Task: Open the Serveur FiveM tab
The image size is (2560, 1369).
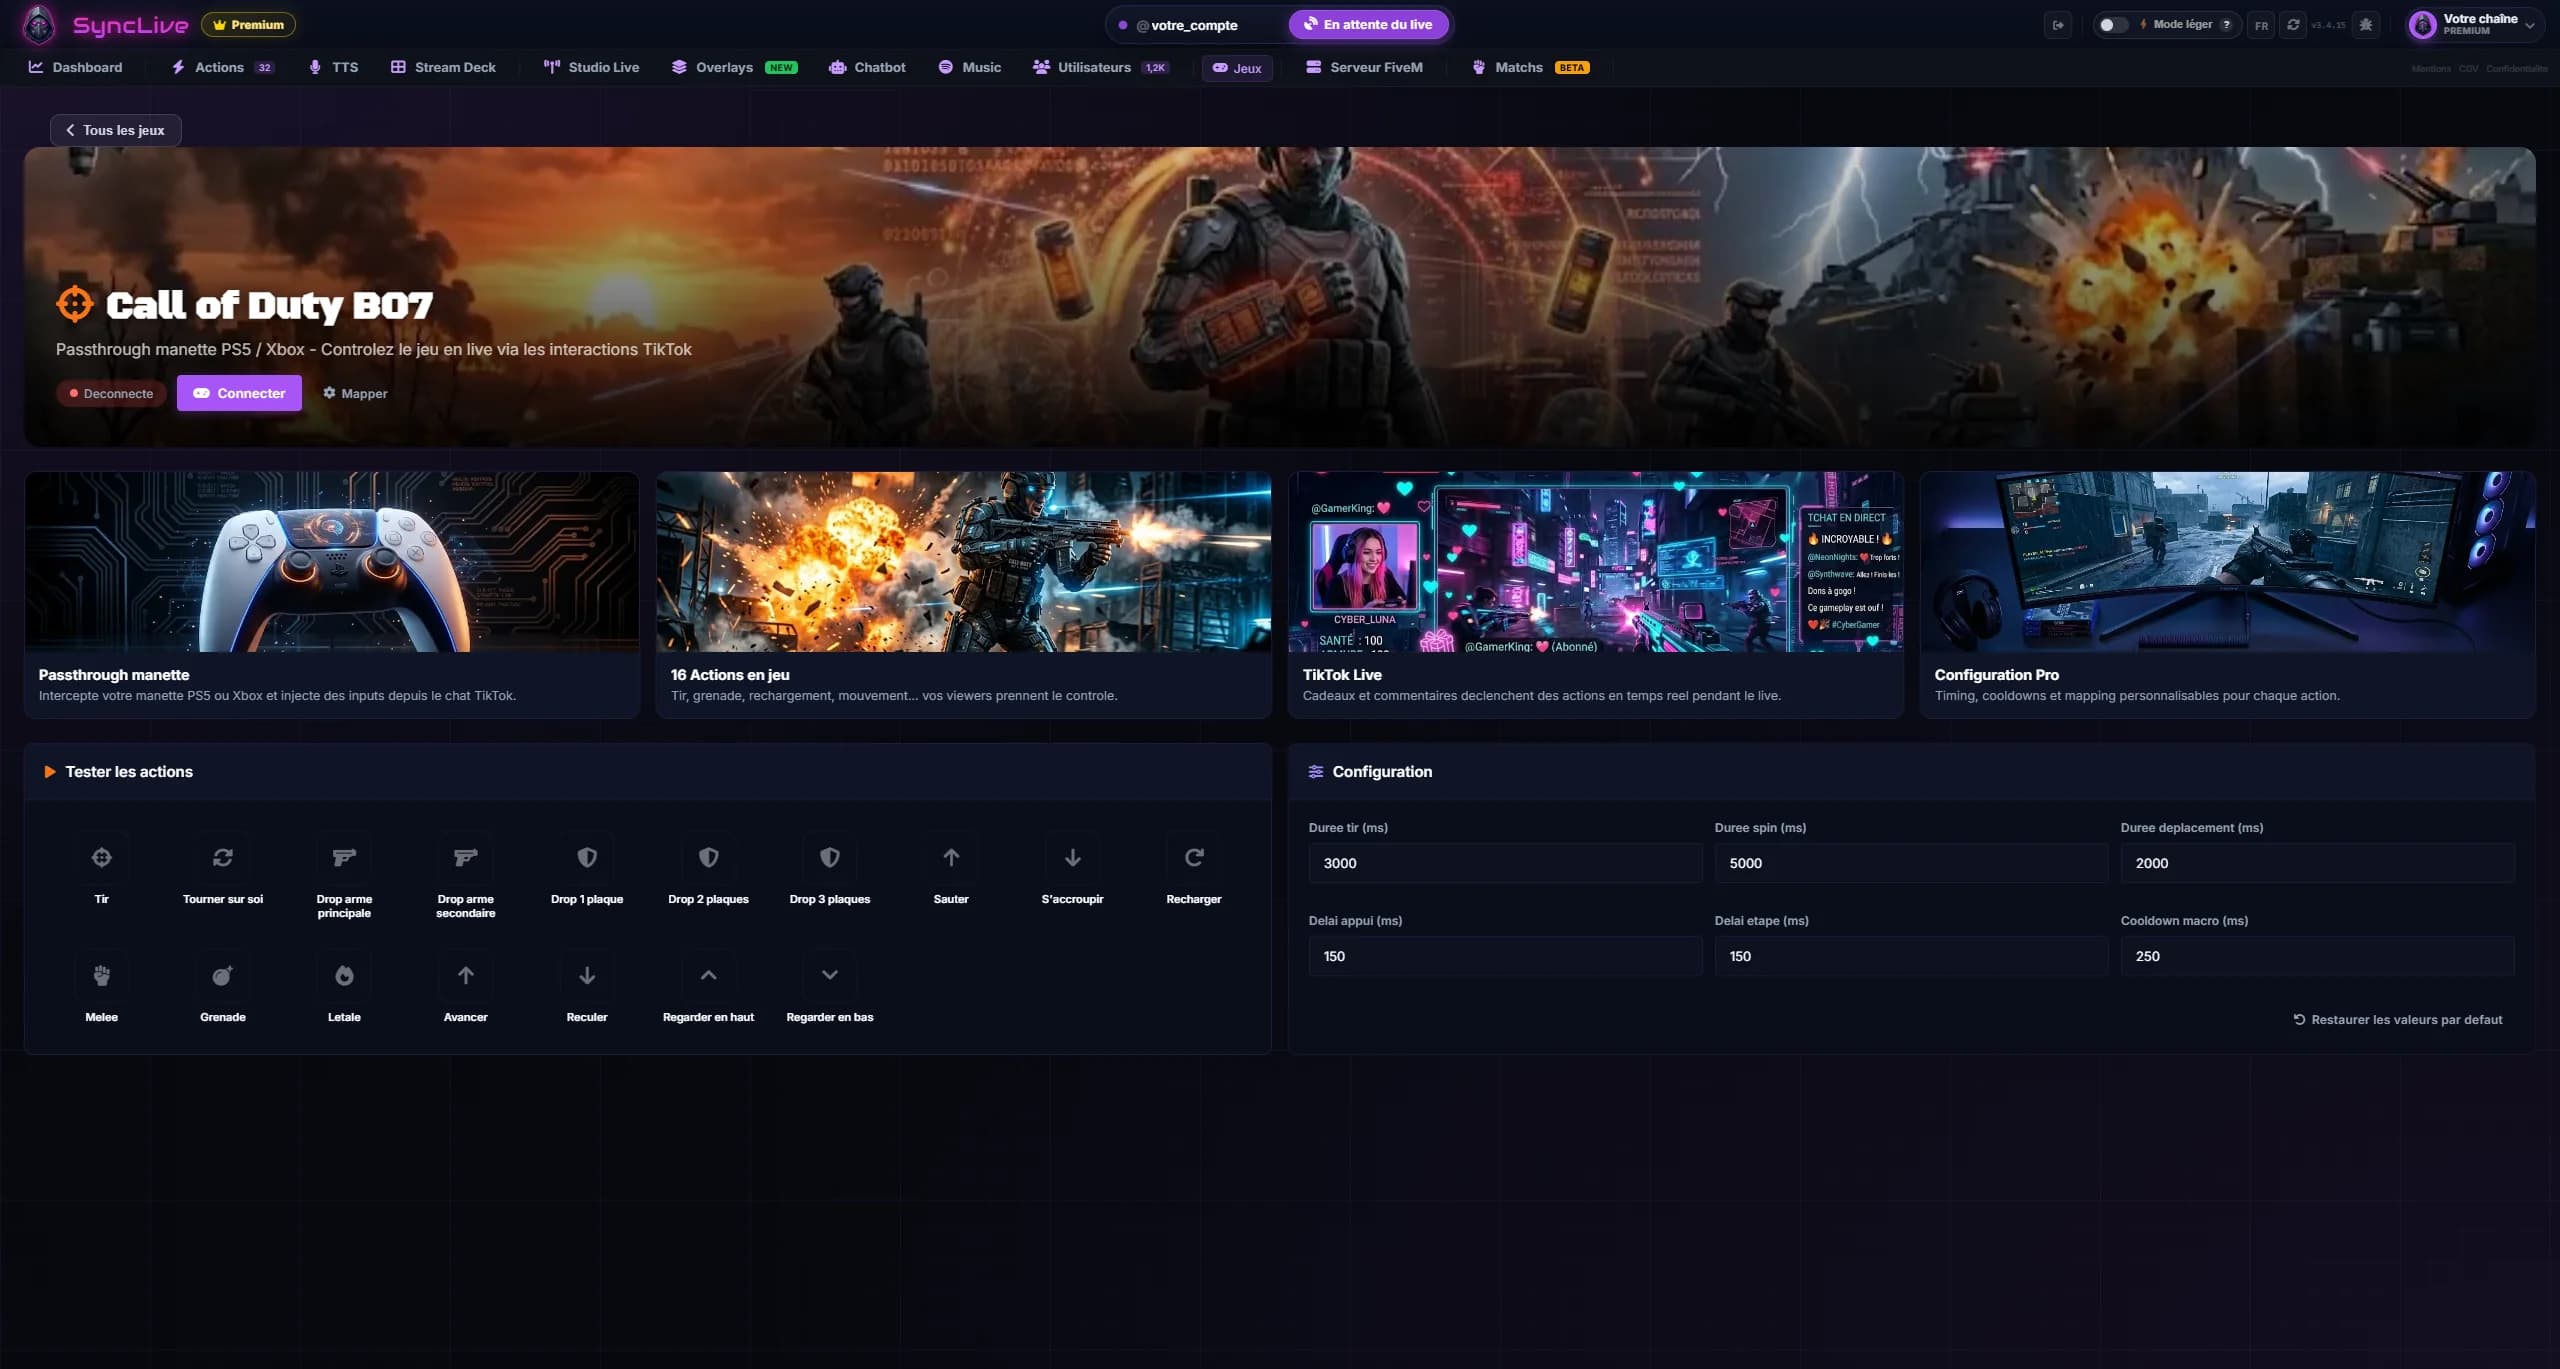Action: tap(1364, 67)
